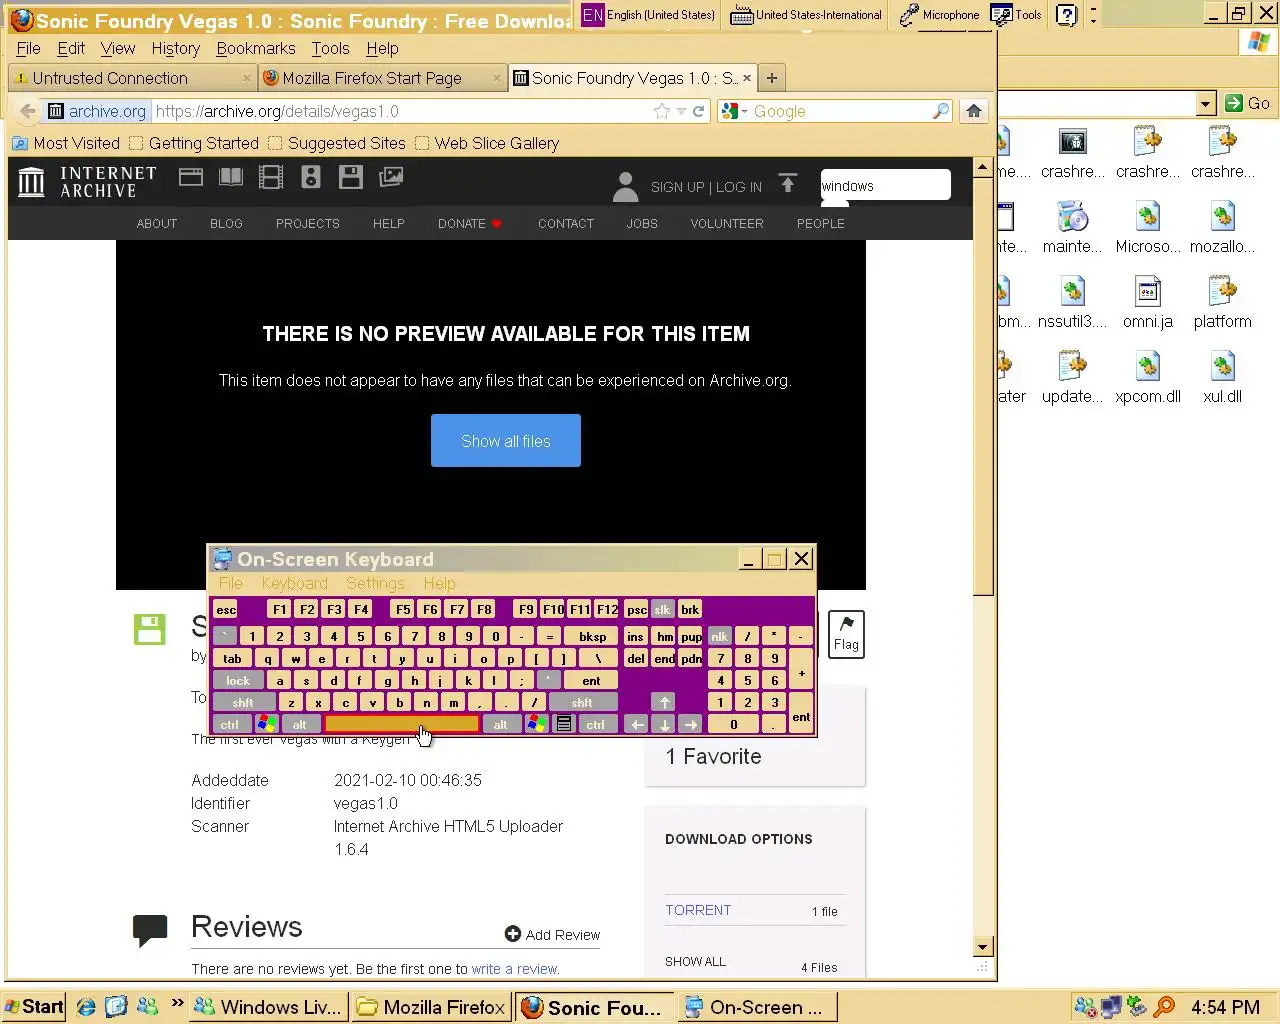
Task: Select xpcom.dll file icon
Action: pos(1148,367)
